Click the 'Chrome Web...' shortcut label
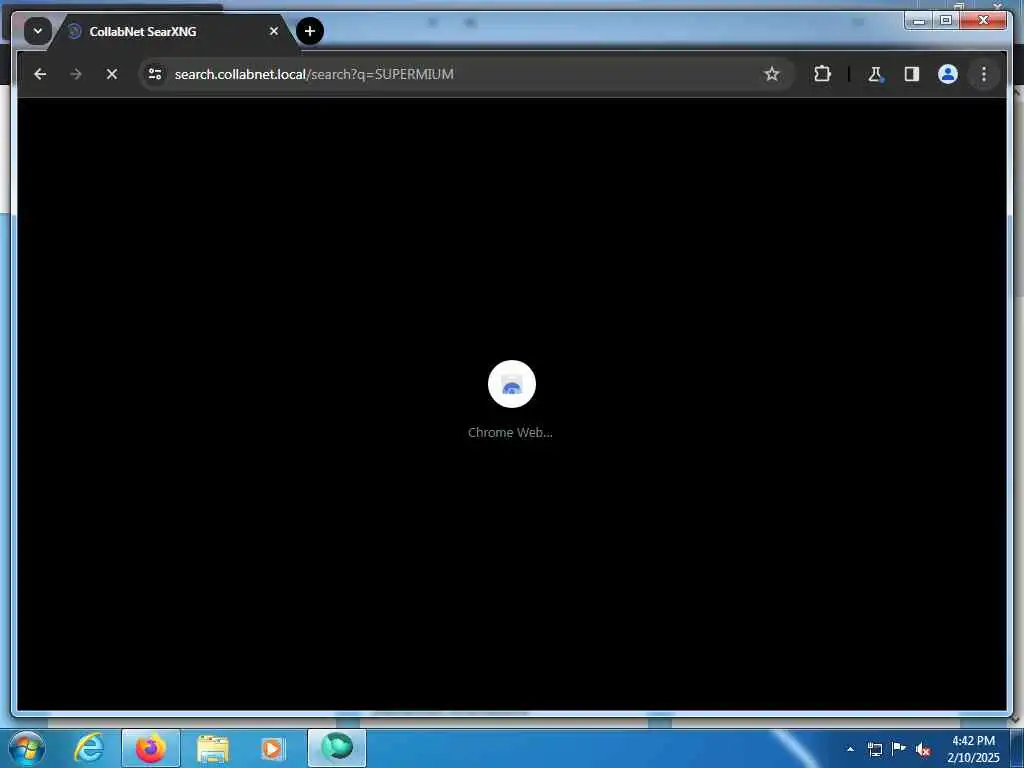 pyautogui.click(x=510, y=432)
